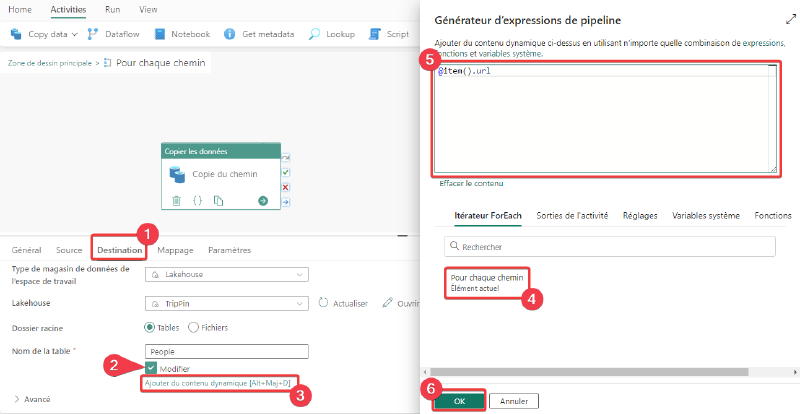Toggle the Modifier checkbox
The height and width of the screenshot is (414, 800).
coord(151,368)
